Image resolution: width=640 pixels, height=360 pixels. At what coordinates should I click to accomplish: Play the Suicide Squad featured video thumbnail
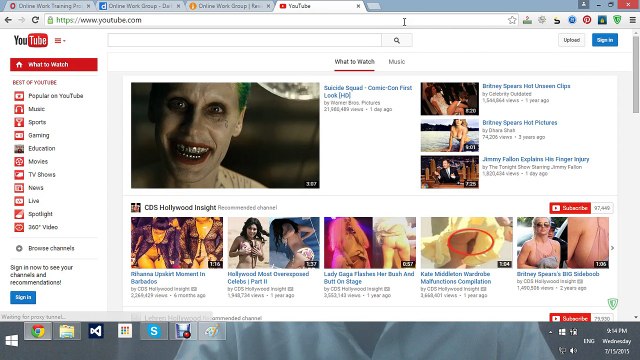coord(225,136)
